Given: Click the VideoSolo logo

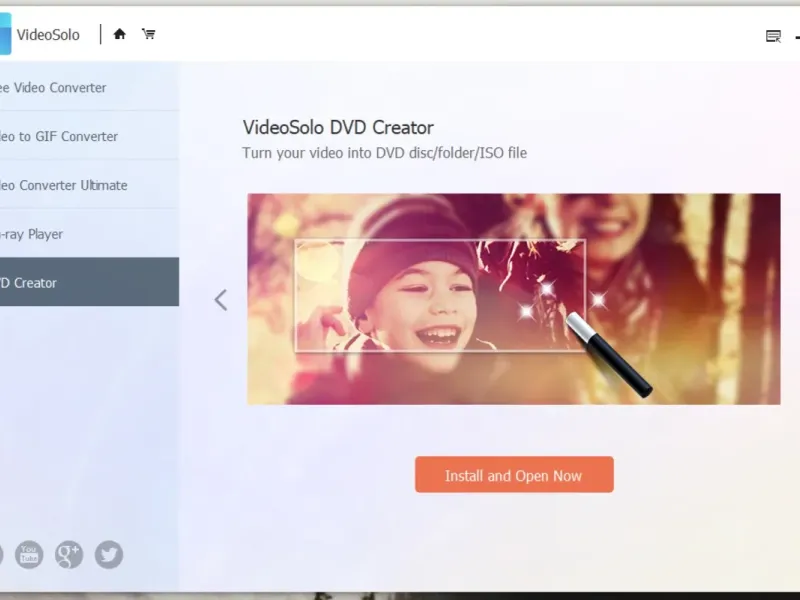Looking at the screenshot, I should (5, 34).
